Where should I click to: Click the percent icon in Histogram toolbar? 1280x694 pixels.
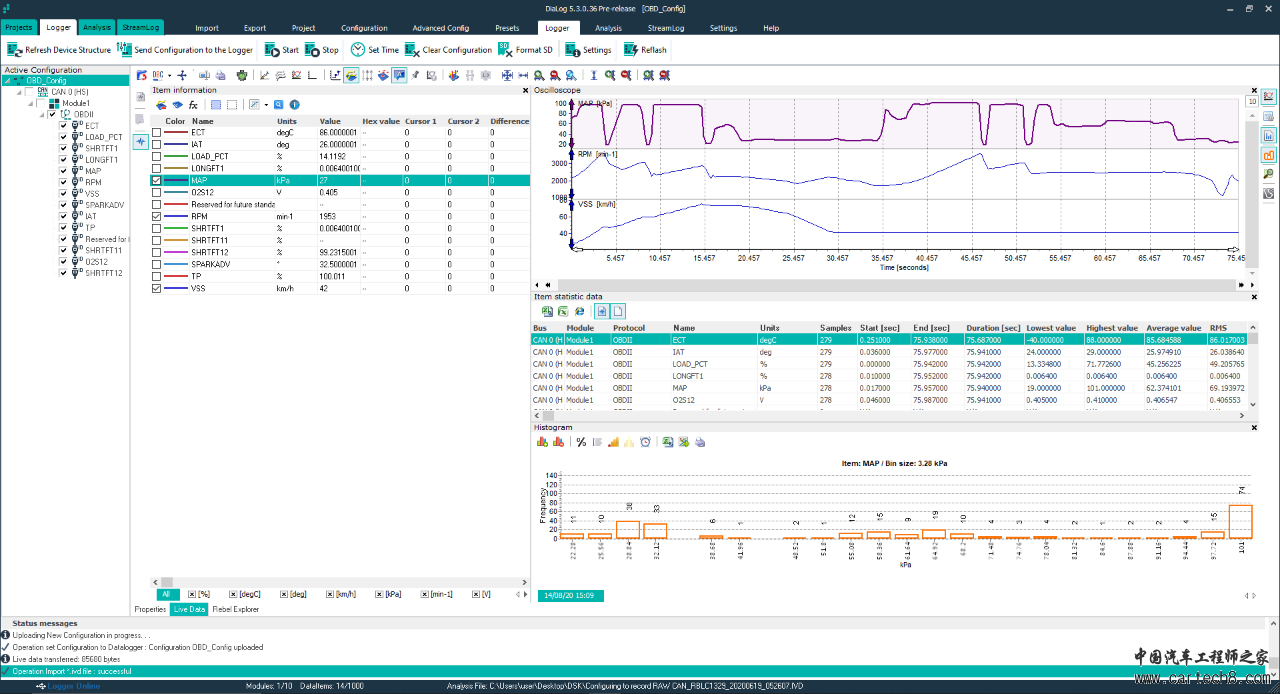[581, 442]
